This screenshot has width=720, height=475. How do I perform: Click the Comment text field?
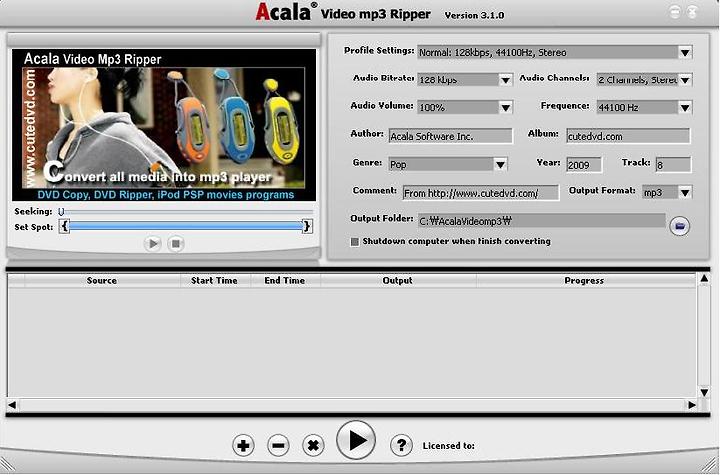coord(481,193)
